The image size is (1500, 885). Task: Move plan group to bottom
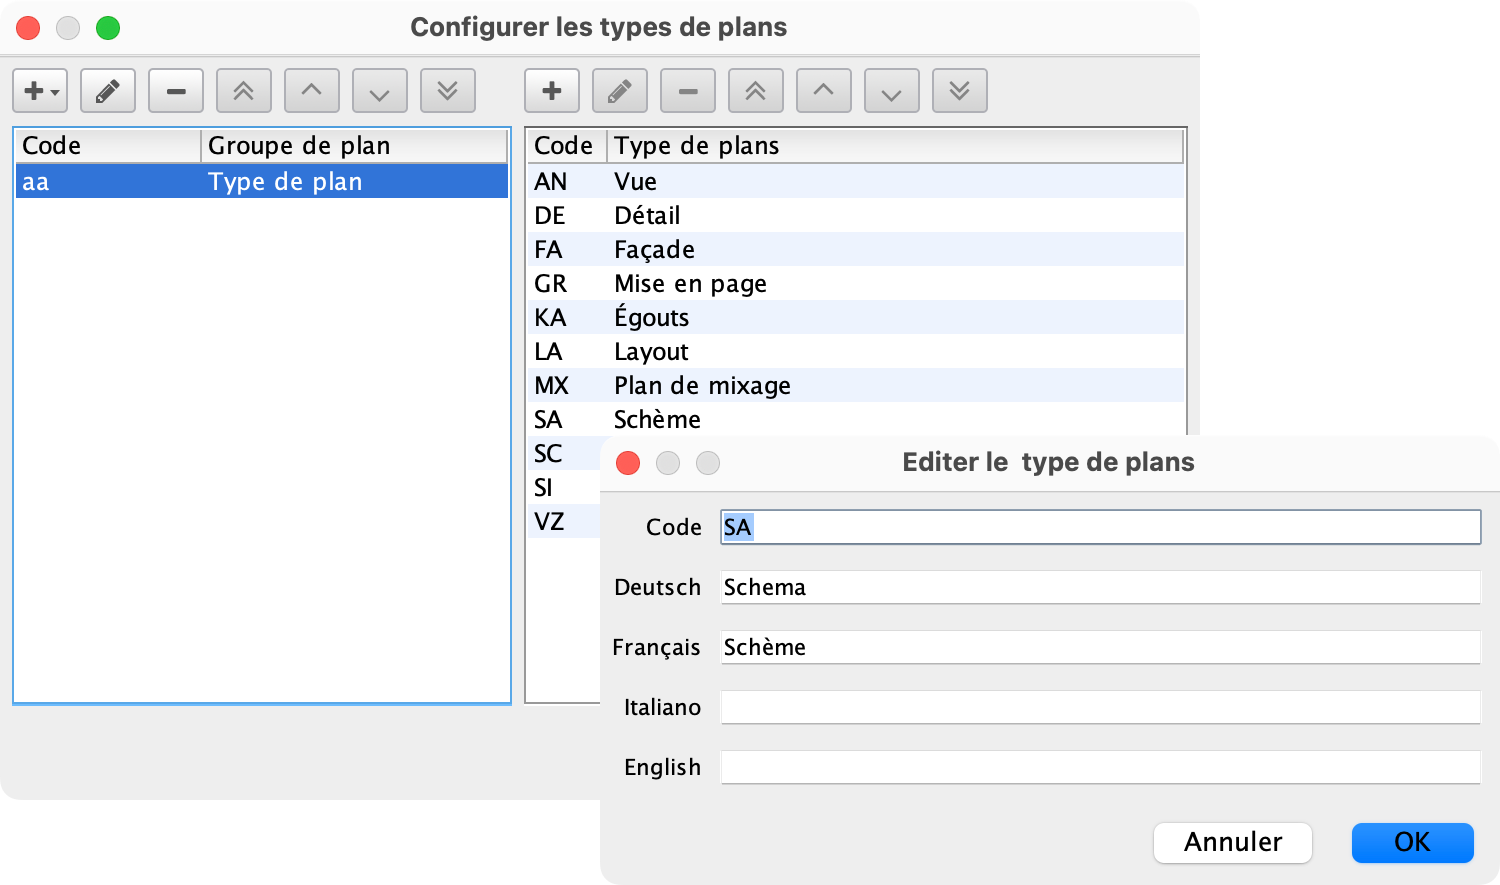click(448, 91)
